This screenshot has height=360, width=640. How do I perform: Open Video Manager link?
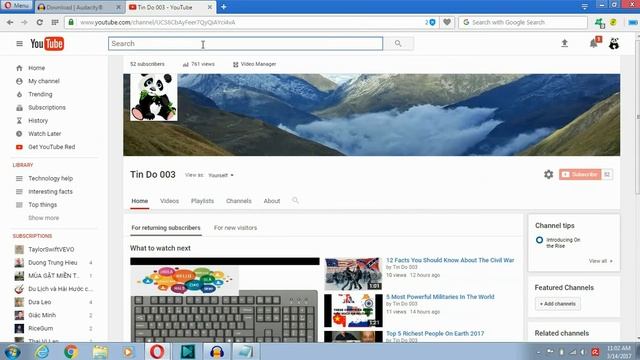[x=254, y=64]
